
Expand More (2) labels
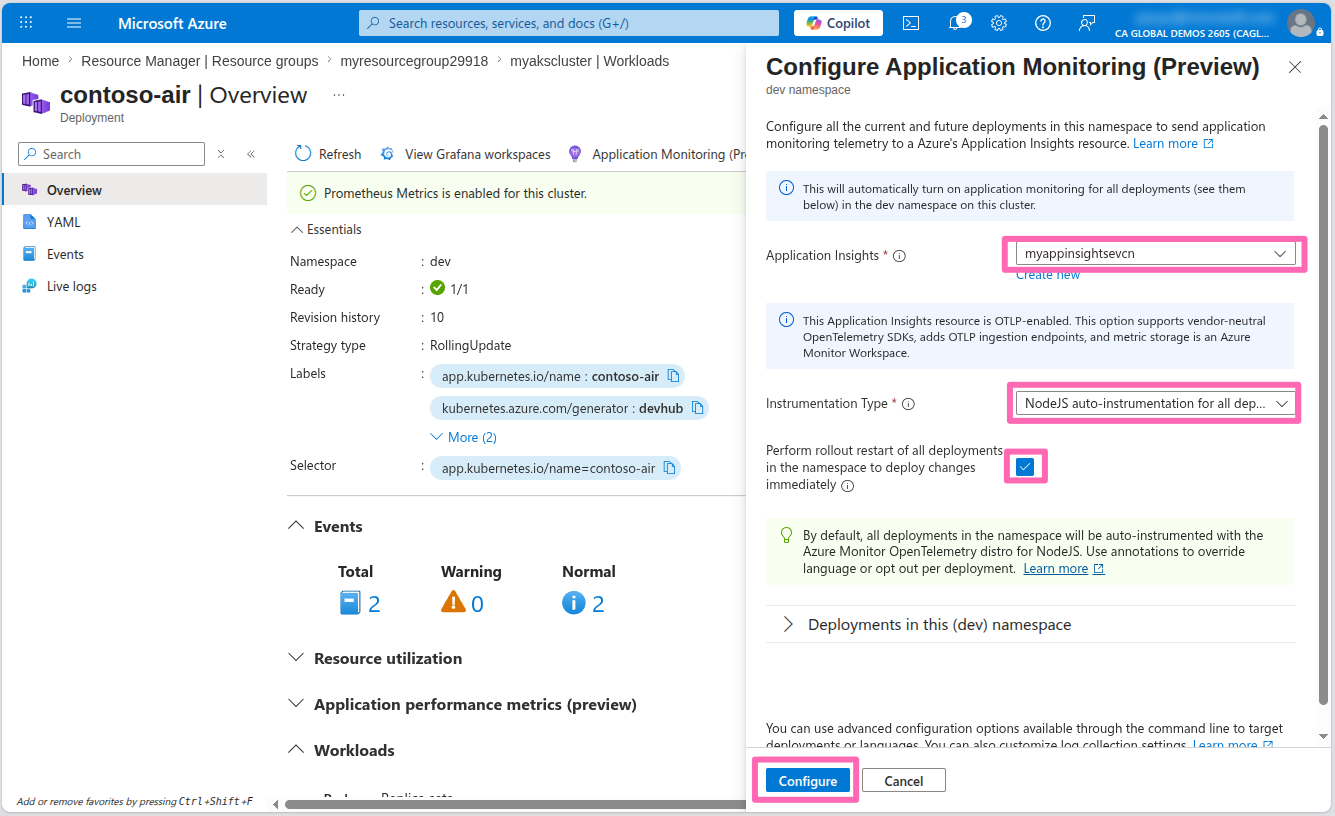463,437
